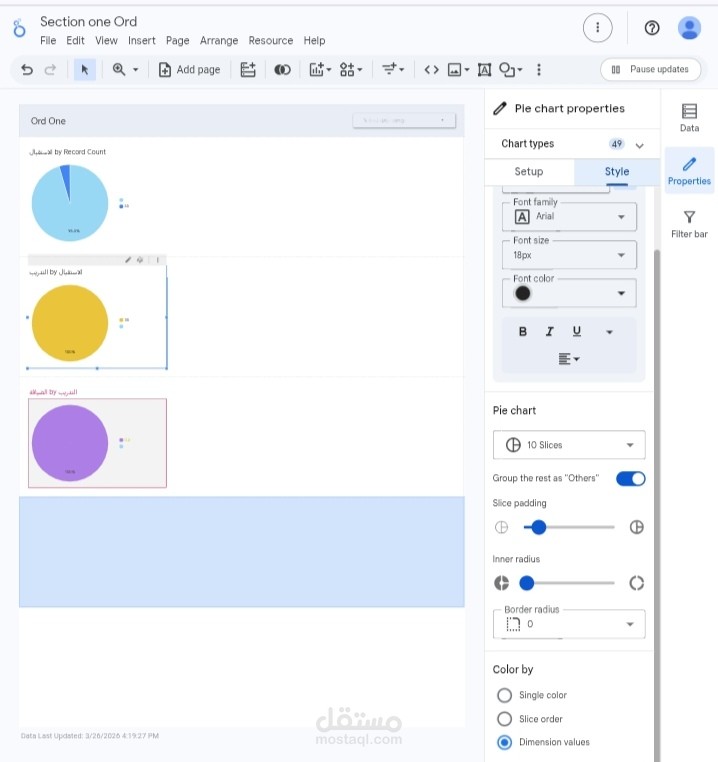Click the Blend data icon
Image resolution: width=718 pixels, height=762 pixels.
tap(282, 70)
